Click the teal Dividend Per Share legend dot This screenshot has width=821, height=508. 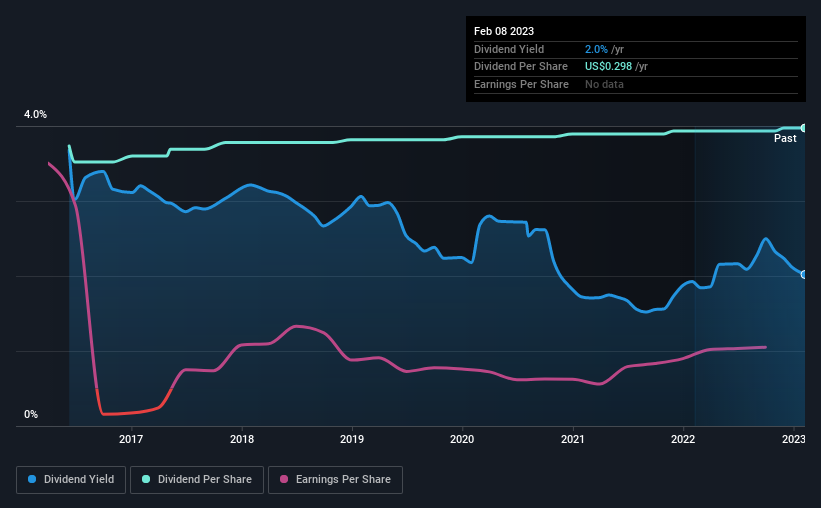coord(146,479)
